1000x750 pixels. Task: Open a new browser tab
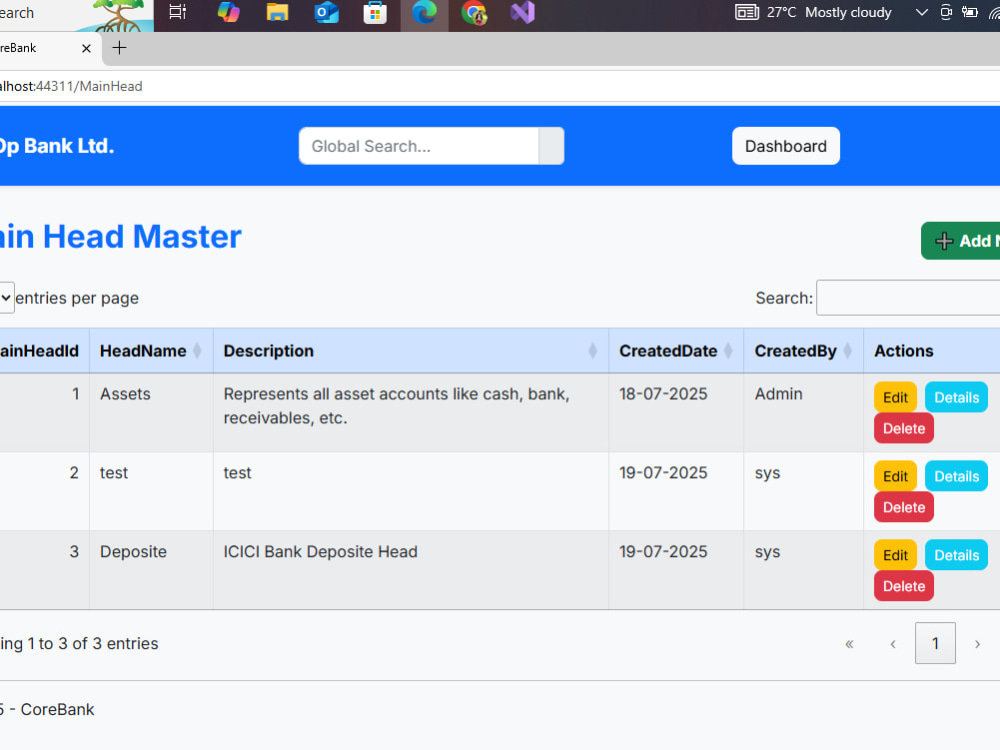coord(119,48)
